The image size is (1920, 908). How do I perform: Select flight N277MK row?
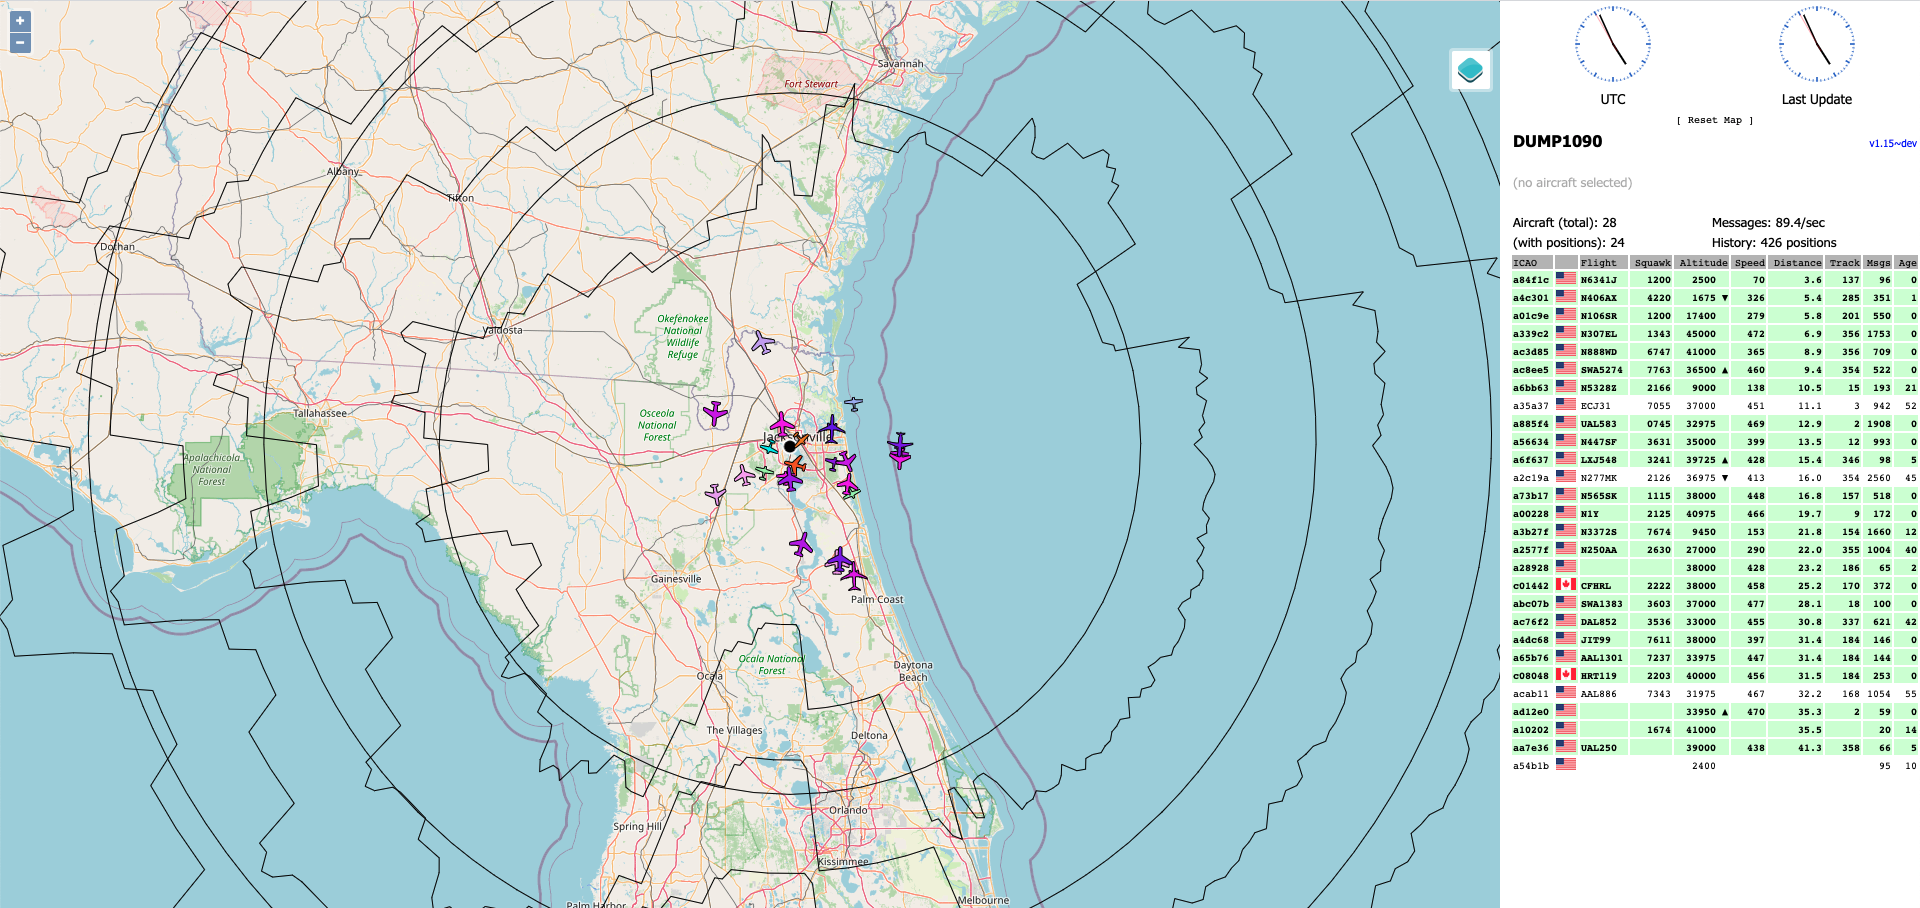(1714, 478)
